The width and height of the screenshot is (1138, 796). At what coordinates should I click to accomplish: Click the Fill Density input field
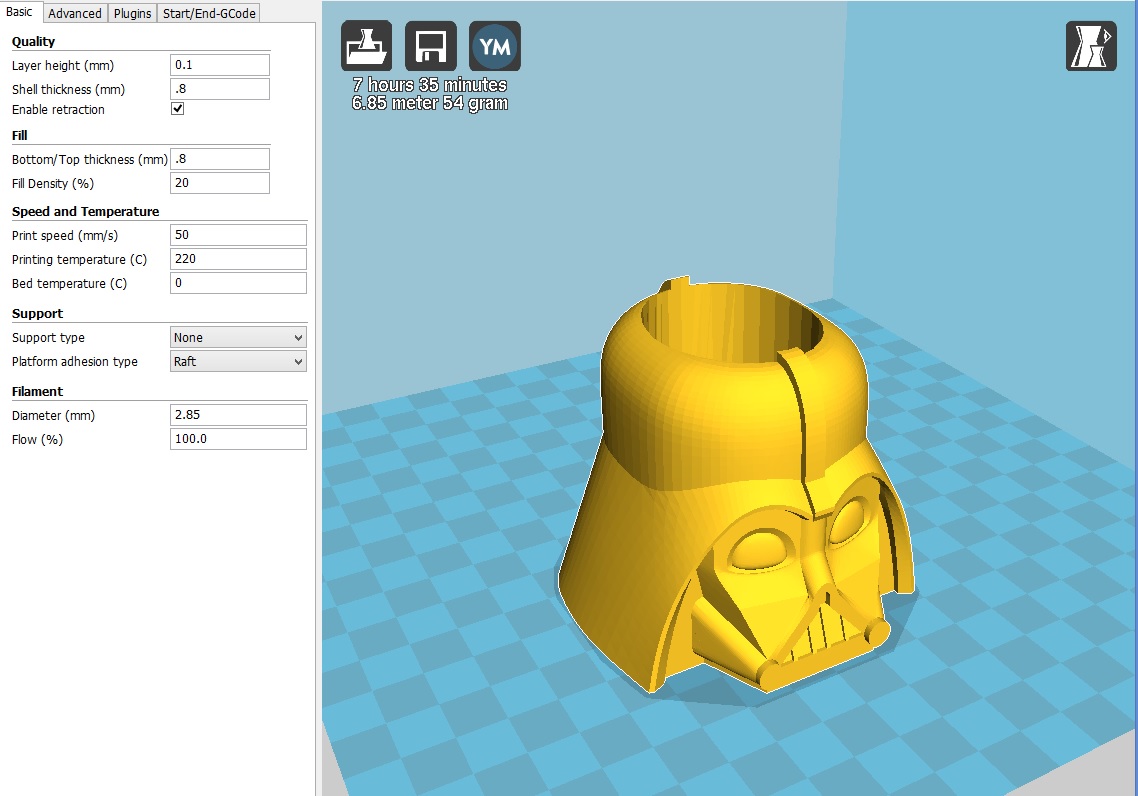(x=220, y=183)
